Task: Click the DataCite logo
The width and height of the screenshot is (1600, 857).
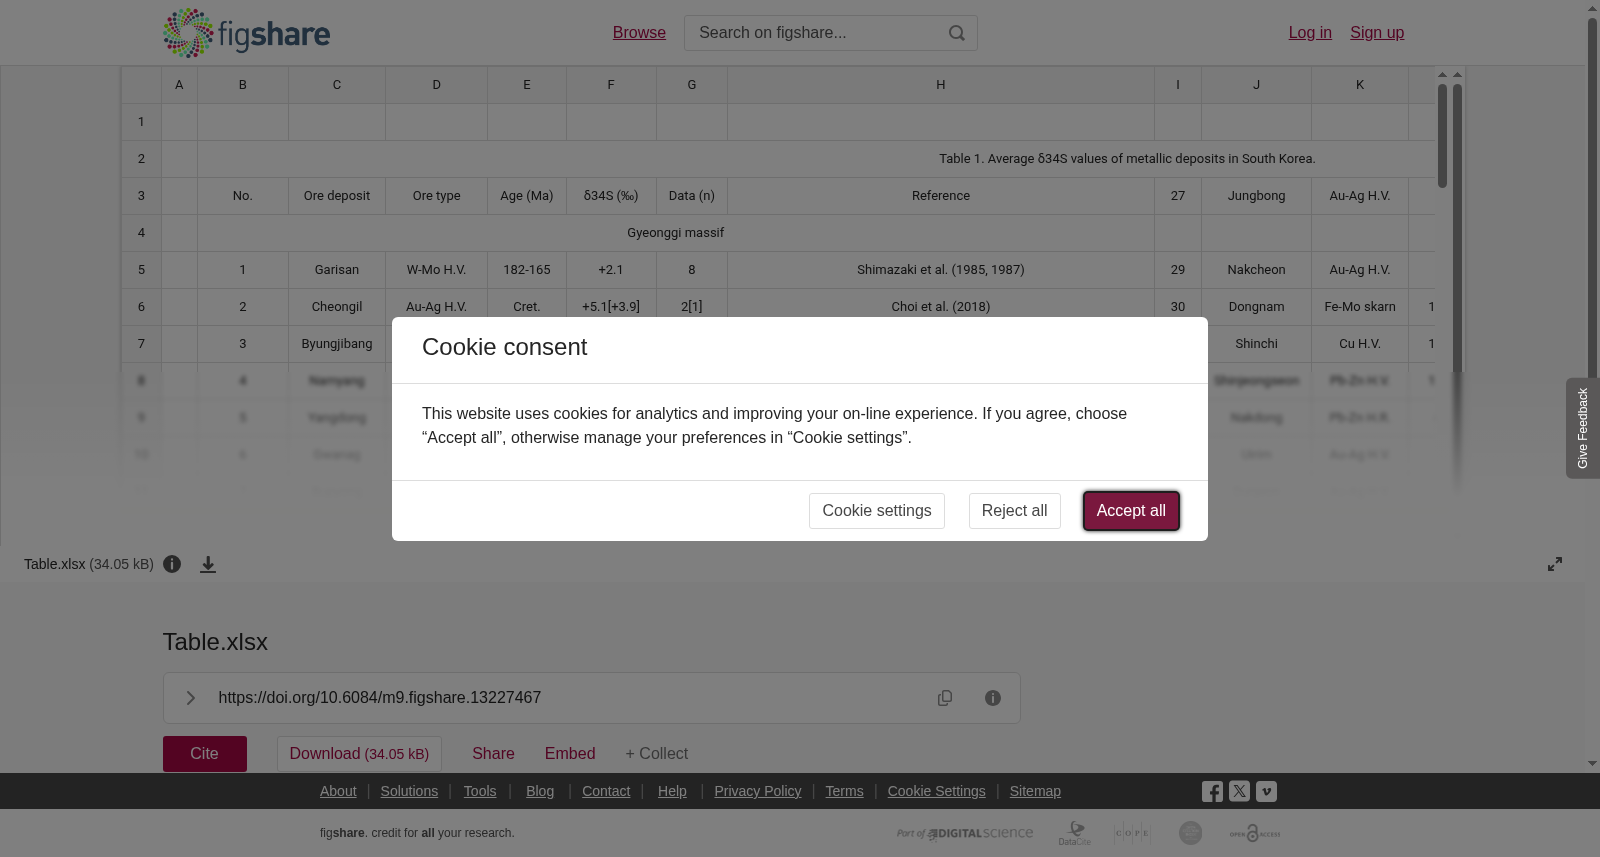Action: coord(1075,833)
